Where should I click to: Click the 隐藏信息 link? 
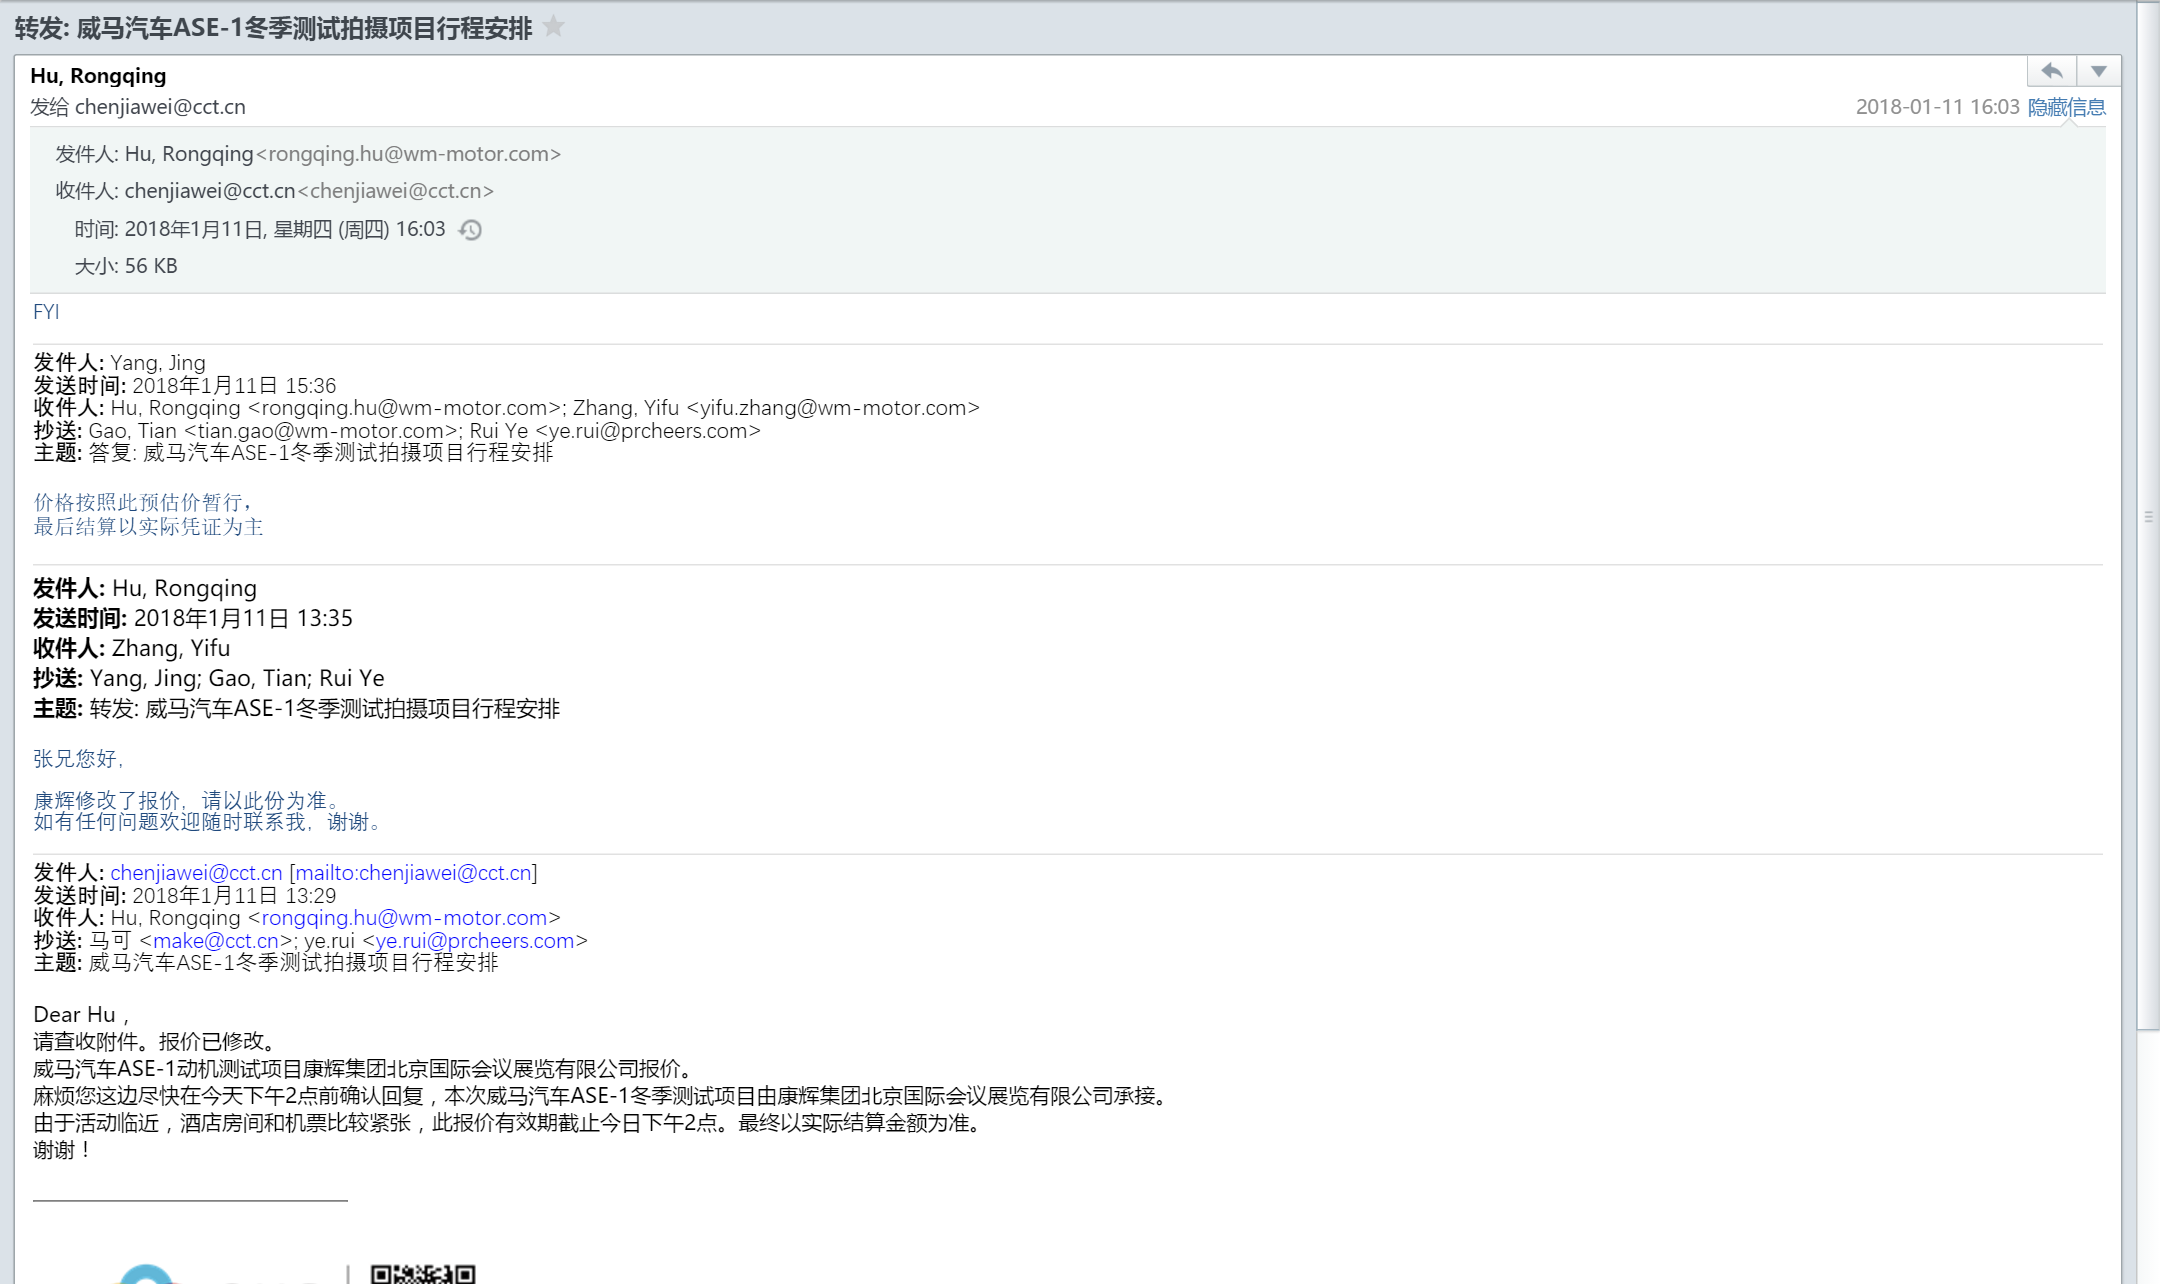point(2066,107)
